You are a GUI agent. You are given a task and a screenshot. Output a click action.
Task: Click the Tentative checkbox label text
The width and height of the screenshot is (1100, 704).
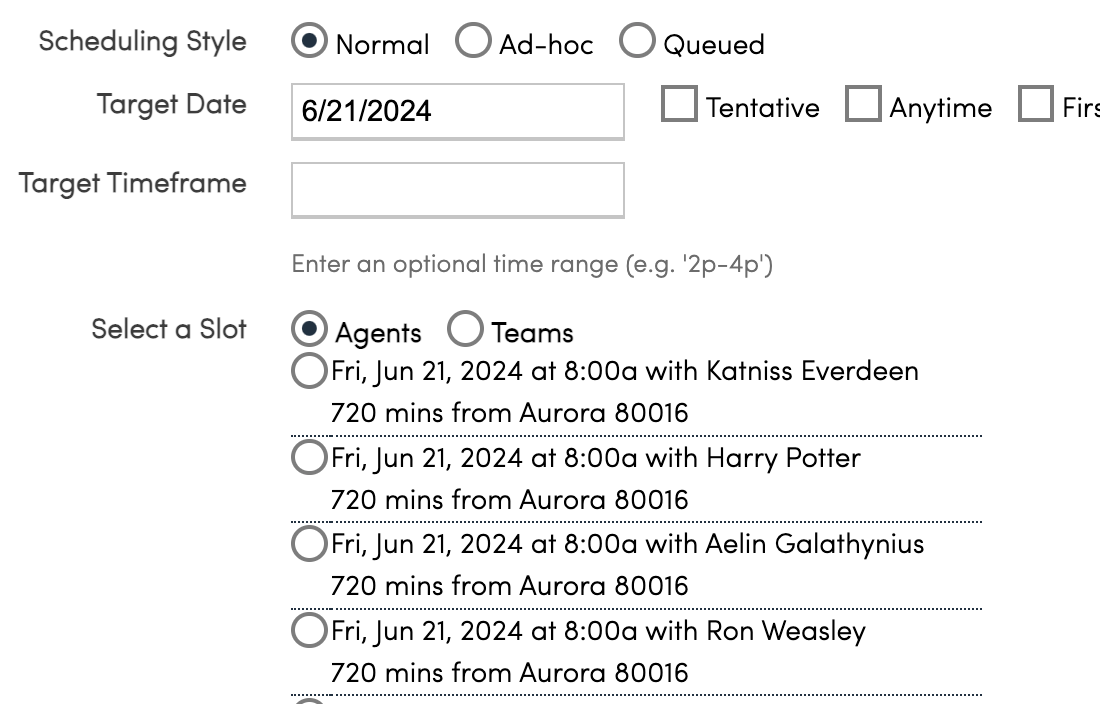click(x=762, y=108)
